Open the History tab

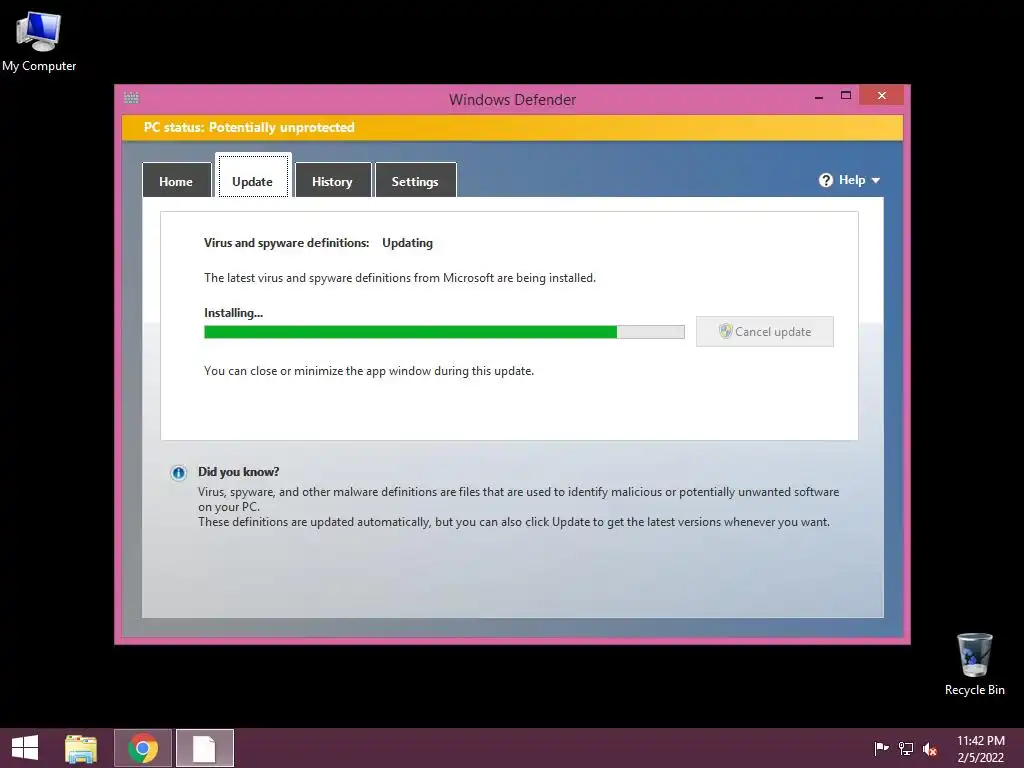pos(332,180)
